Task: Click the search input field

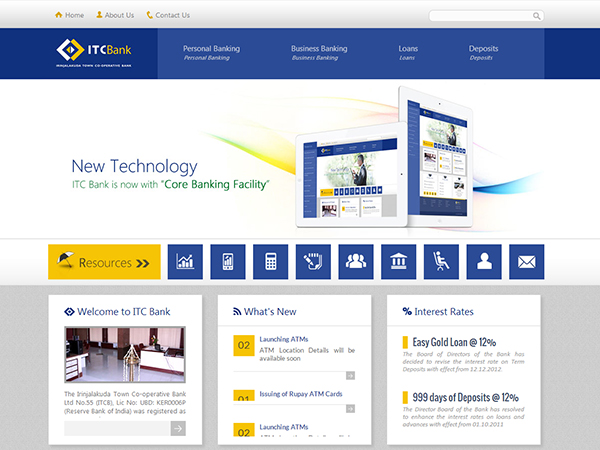Action: pos(480,16)
